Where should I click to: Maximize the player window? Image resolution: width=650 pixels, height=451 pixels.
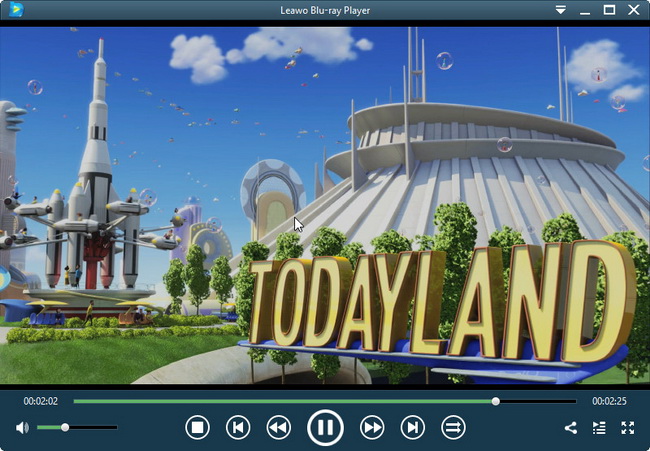[x=609, y=10]
